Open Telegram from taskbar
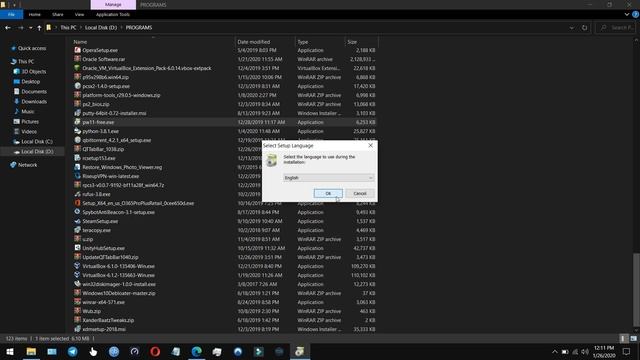640x360 pixels. [x=73, y=351]
